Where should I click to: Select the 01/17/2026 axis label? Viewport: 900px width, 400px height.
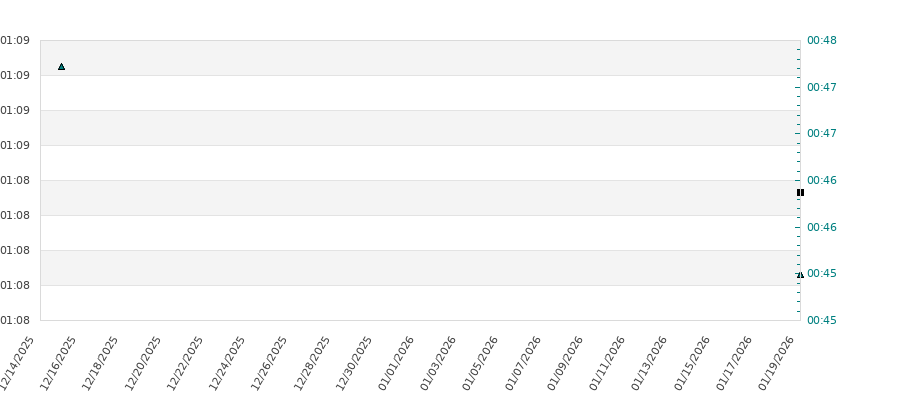737,362
